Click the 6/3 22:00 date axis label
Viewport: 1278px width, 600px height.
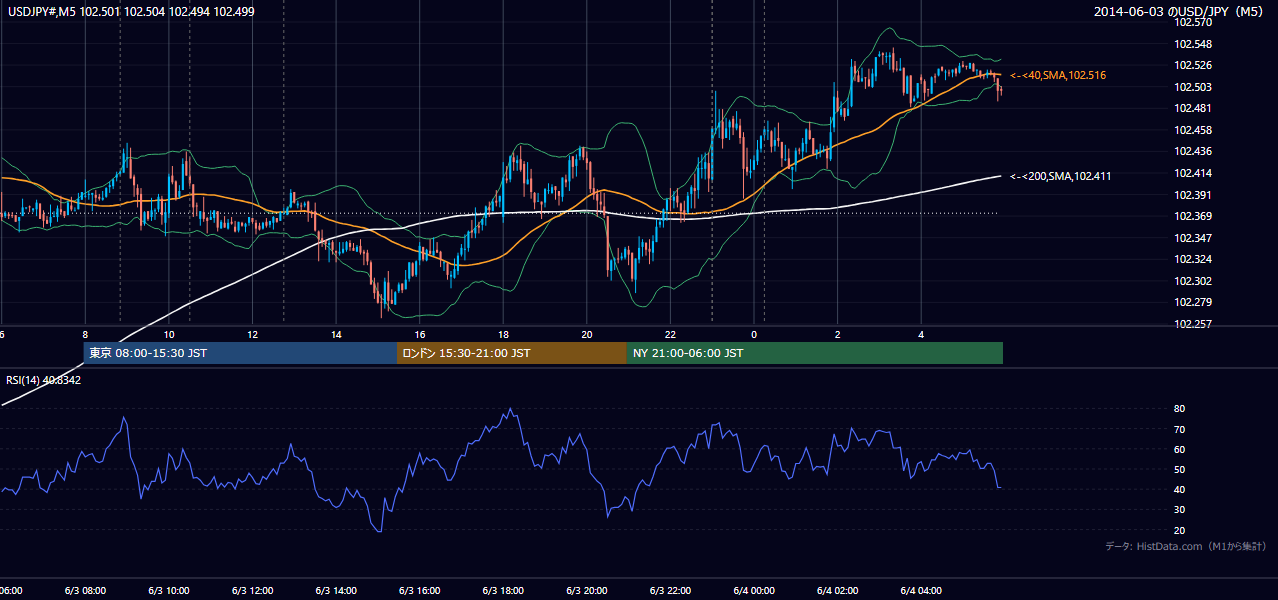(x=670, y=590)
